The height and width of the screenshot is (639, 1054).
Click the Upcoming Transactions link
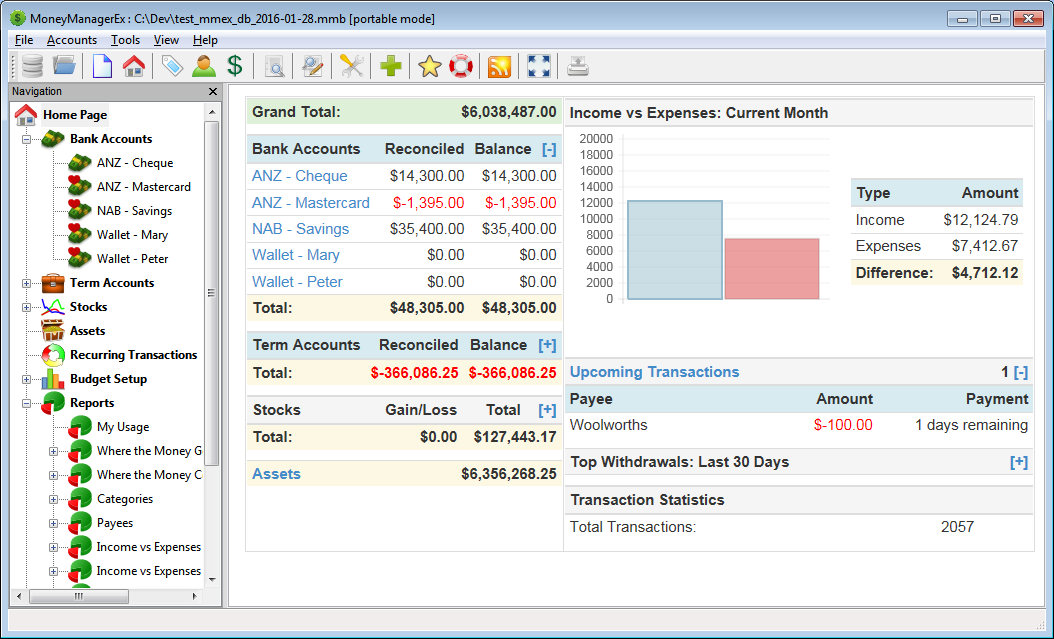[654, 371]
